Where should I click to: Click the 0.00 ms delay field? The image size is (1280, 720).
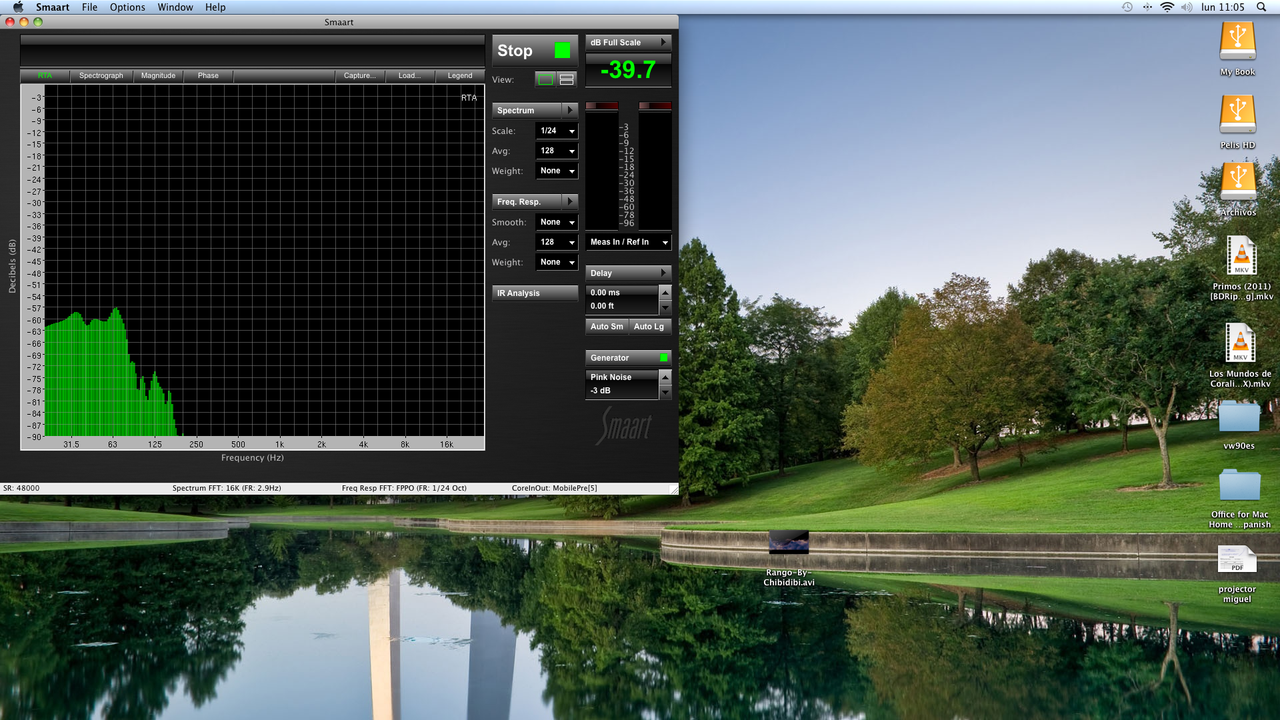coord(622,293)
